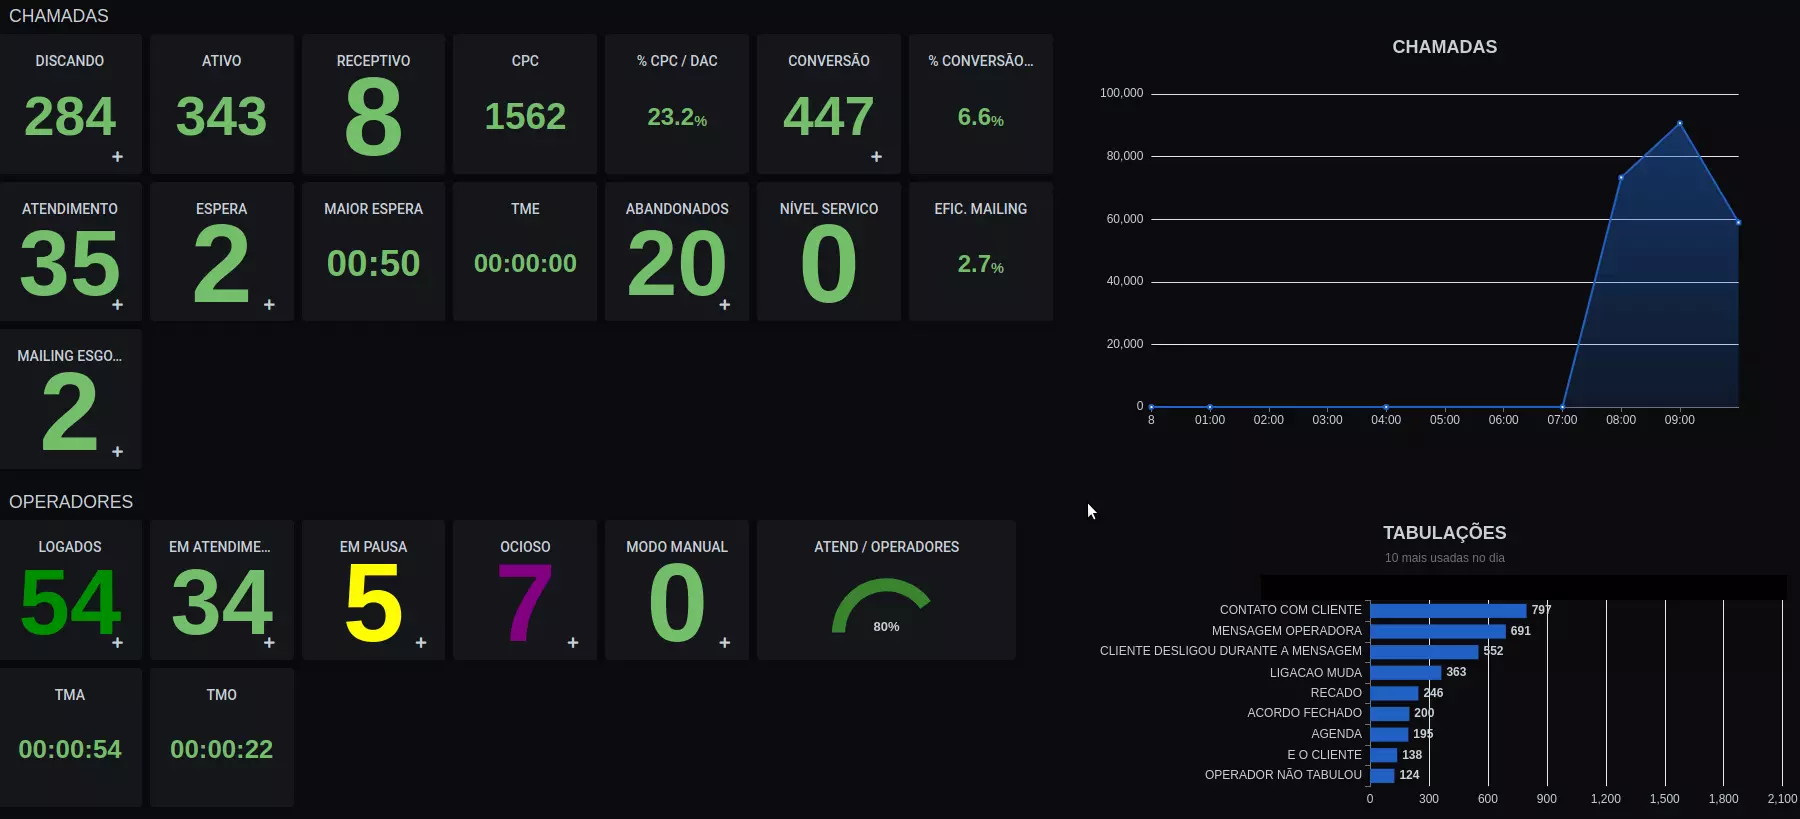Click the TABULAÇÕES chart title

pyautogui.click(x=1444, y=533)
